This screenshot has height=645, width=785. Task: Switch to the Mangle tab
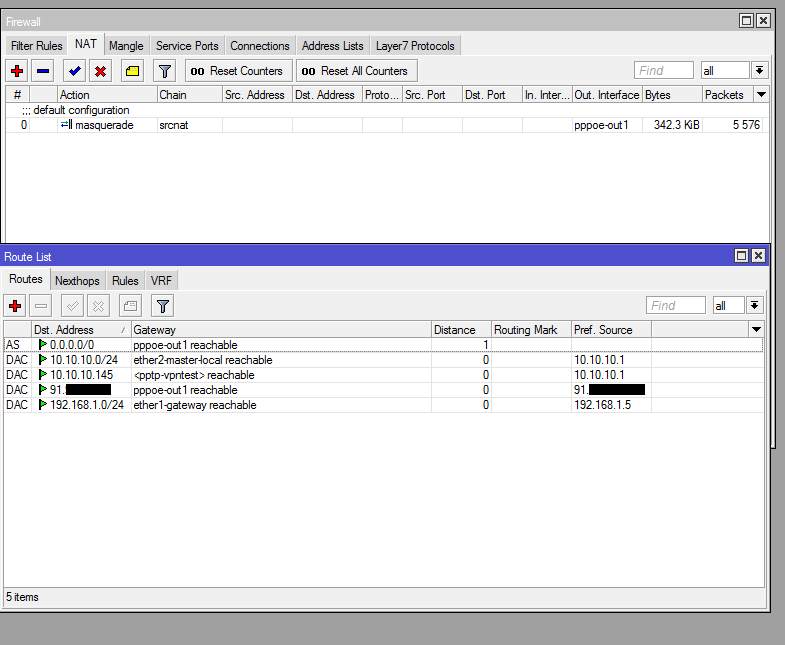point(126,46)
